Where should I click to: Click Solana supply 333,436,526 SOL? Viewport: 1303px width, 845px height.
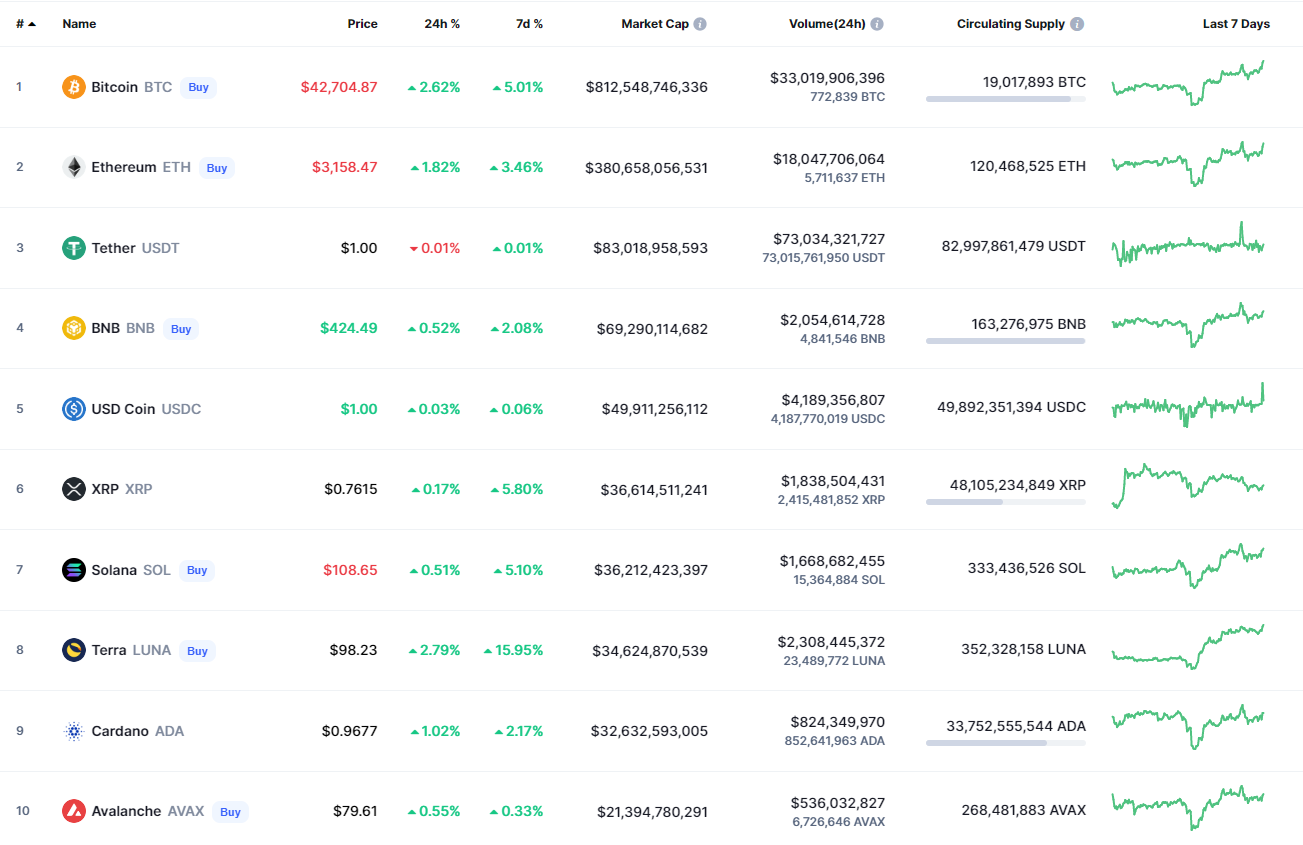(1027, 568)
